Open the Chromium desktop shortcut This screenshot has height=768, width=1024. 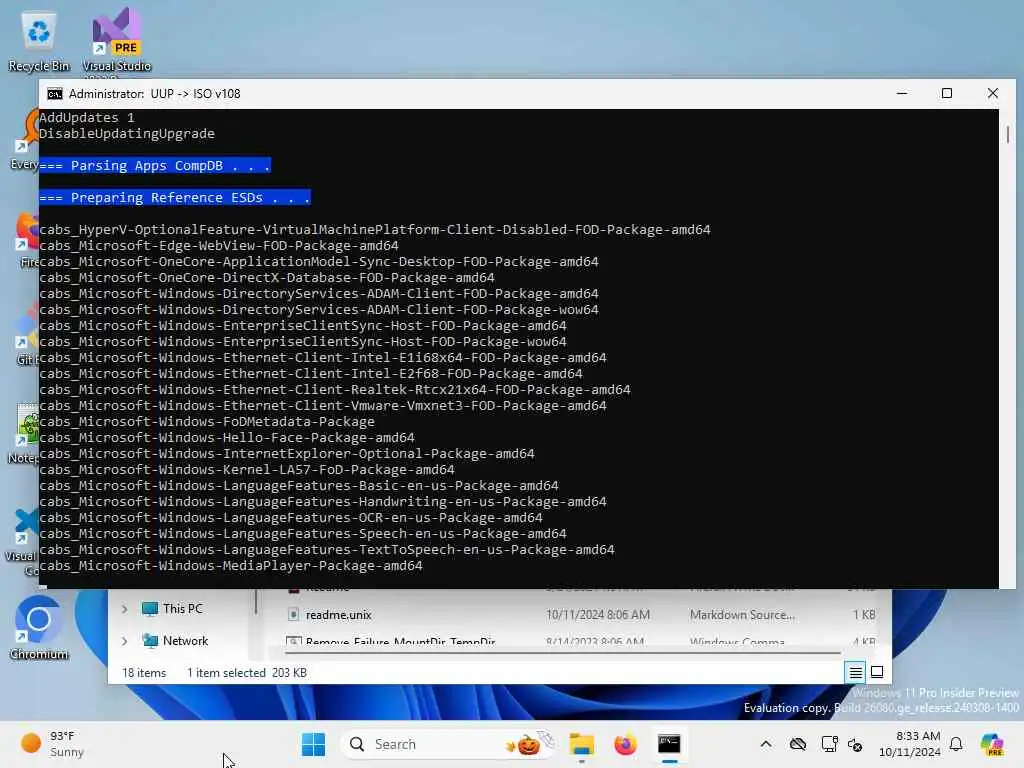pyautogui.click(x=39, y=628)
